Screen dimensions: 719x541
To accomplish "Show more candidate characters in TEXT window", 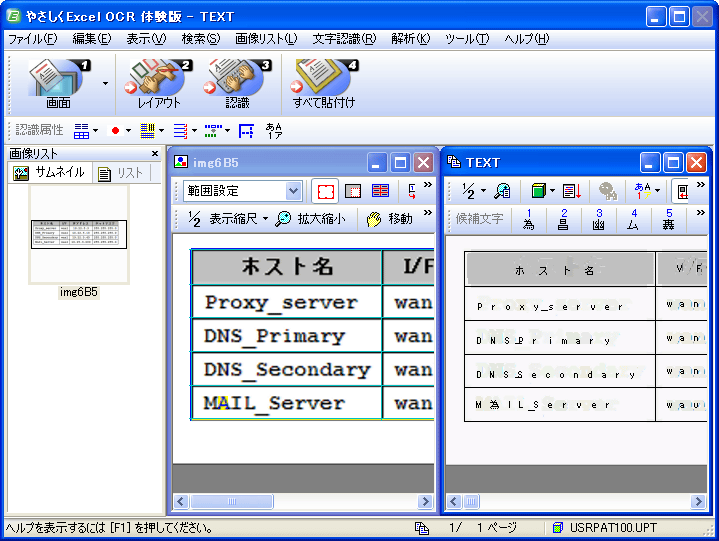I will click(x=701, y=213).
